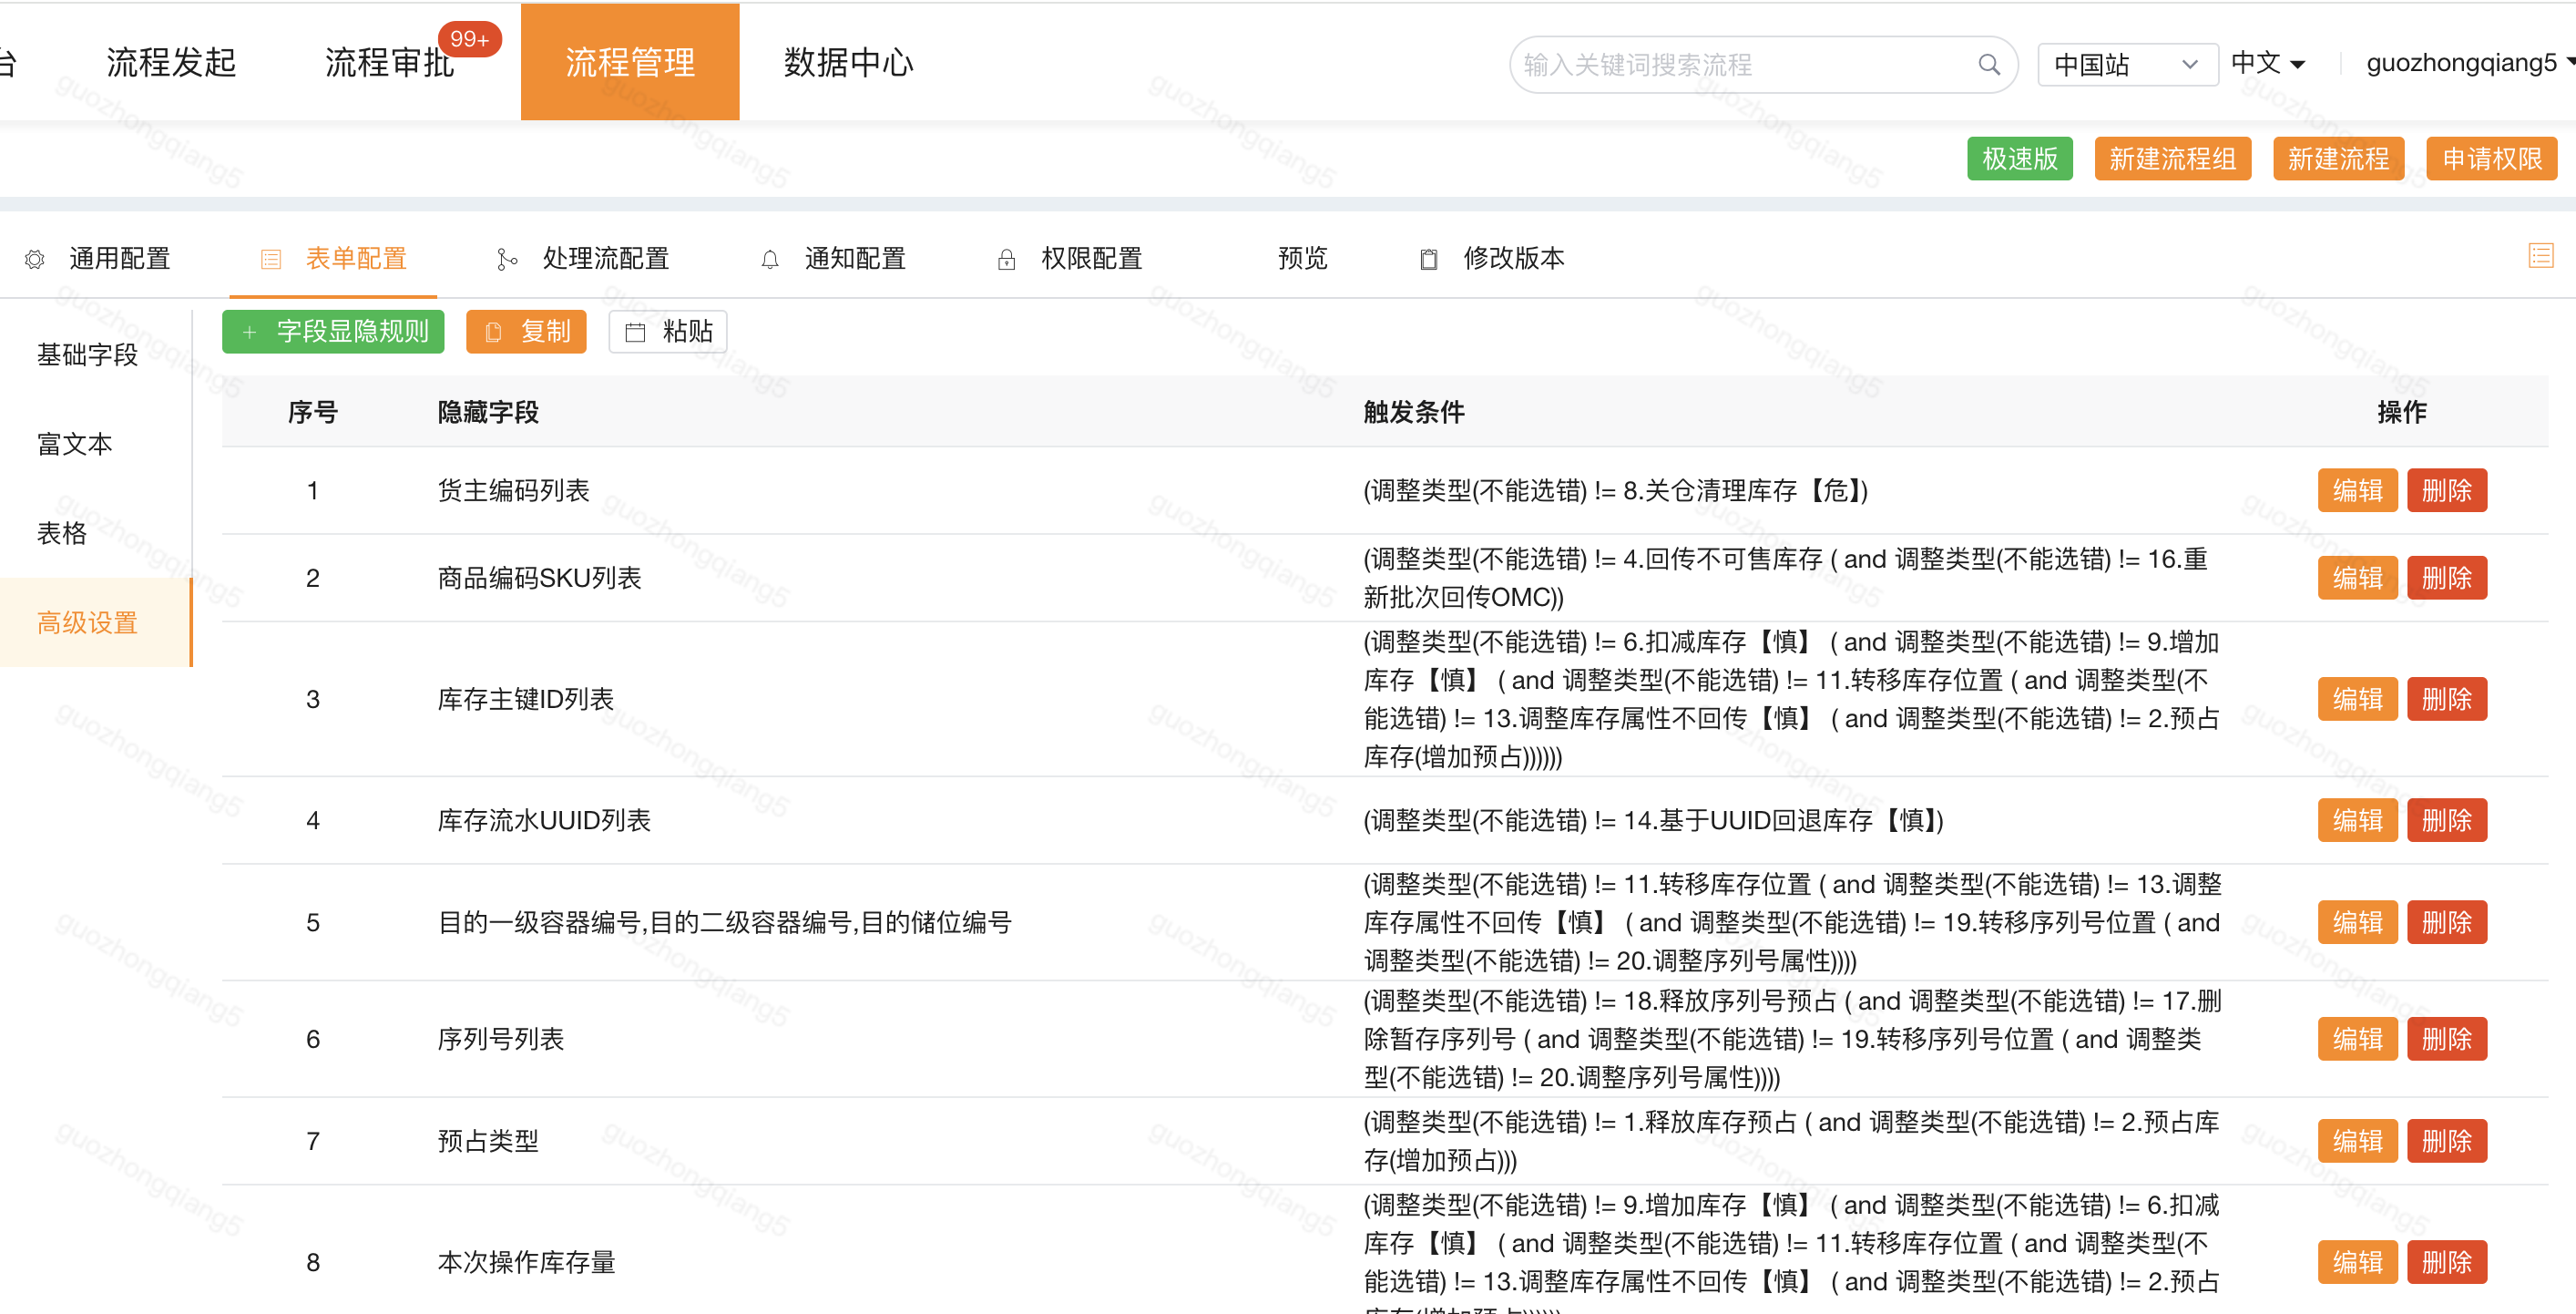Image resolution: width=2576 pixels, height=1314 pixels.
Task: Click the green 字段显隐规则 button
Action: pyautogui.click(x=333, y=332)
